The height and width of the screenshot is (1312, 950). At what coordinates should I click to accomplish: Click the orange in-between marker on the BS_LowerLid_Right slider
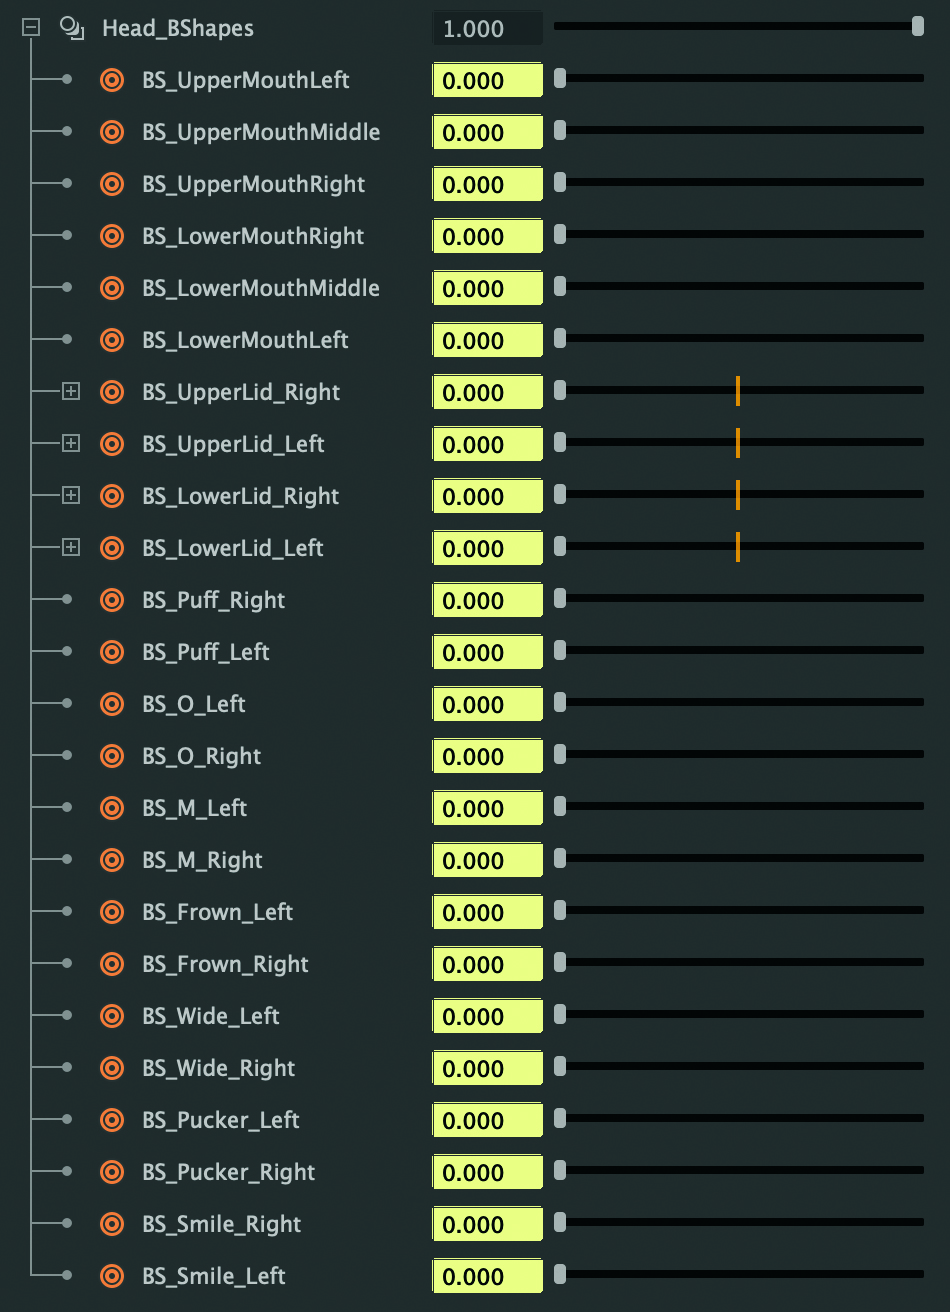(738, 495)
